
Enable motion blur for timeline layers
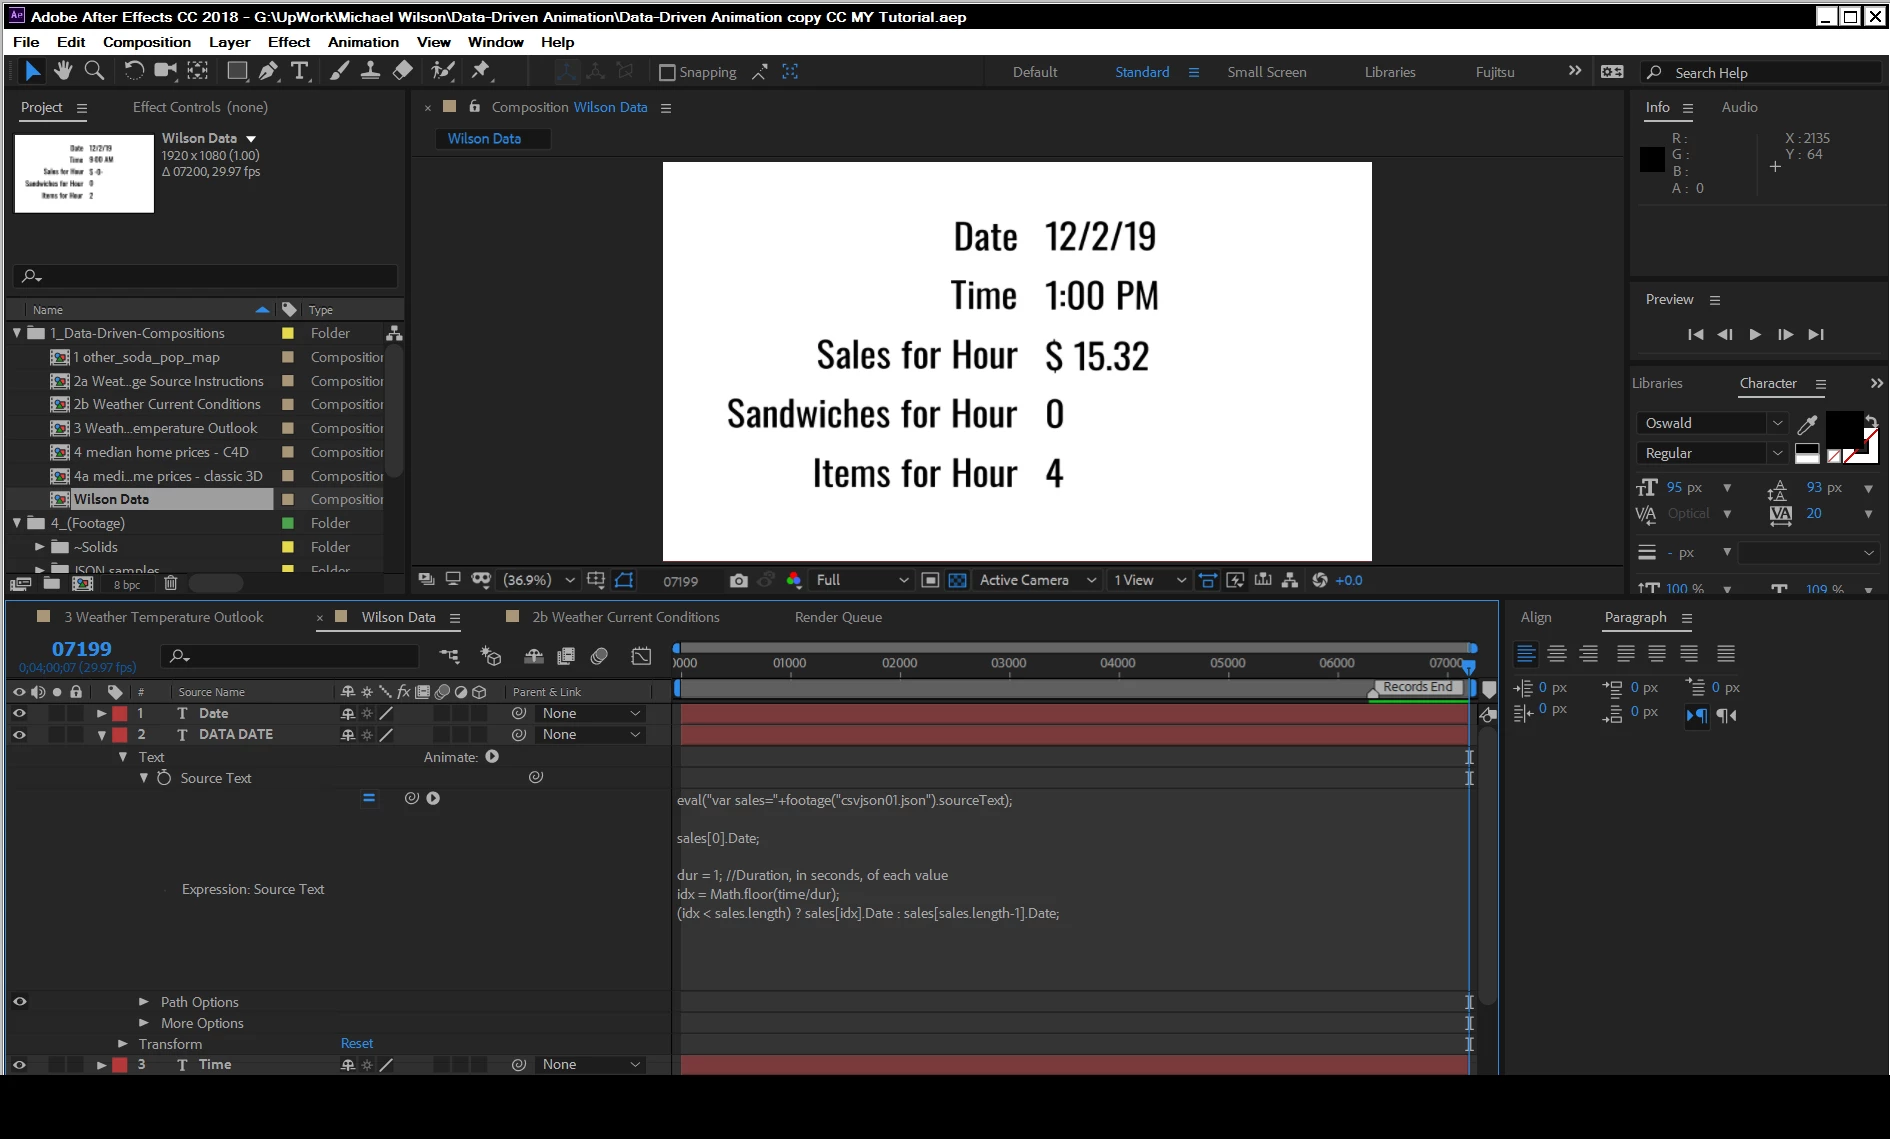599,656
